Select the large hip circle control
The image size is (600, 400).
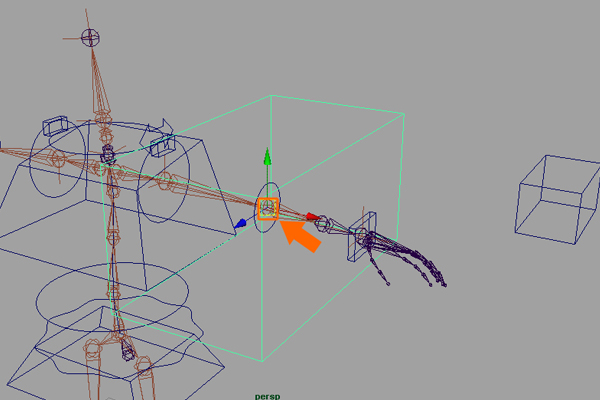click(x=112, y=297)
